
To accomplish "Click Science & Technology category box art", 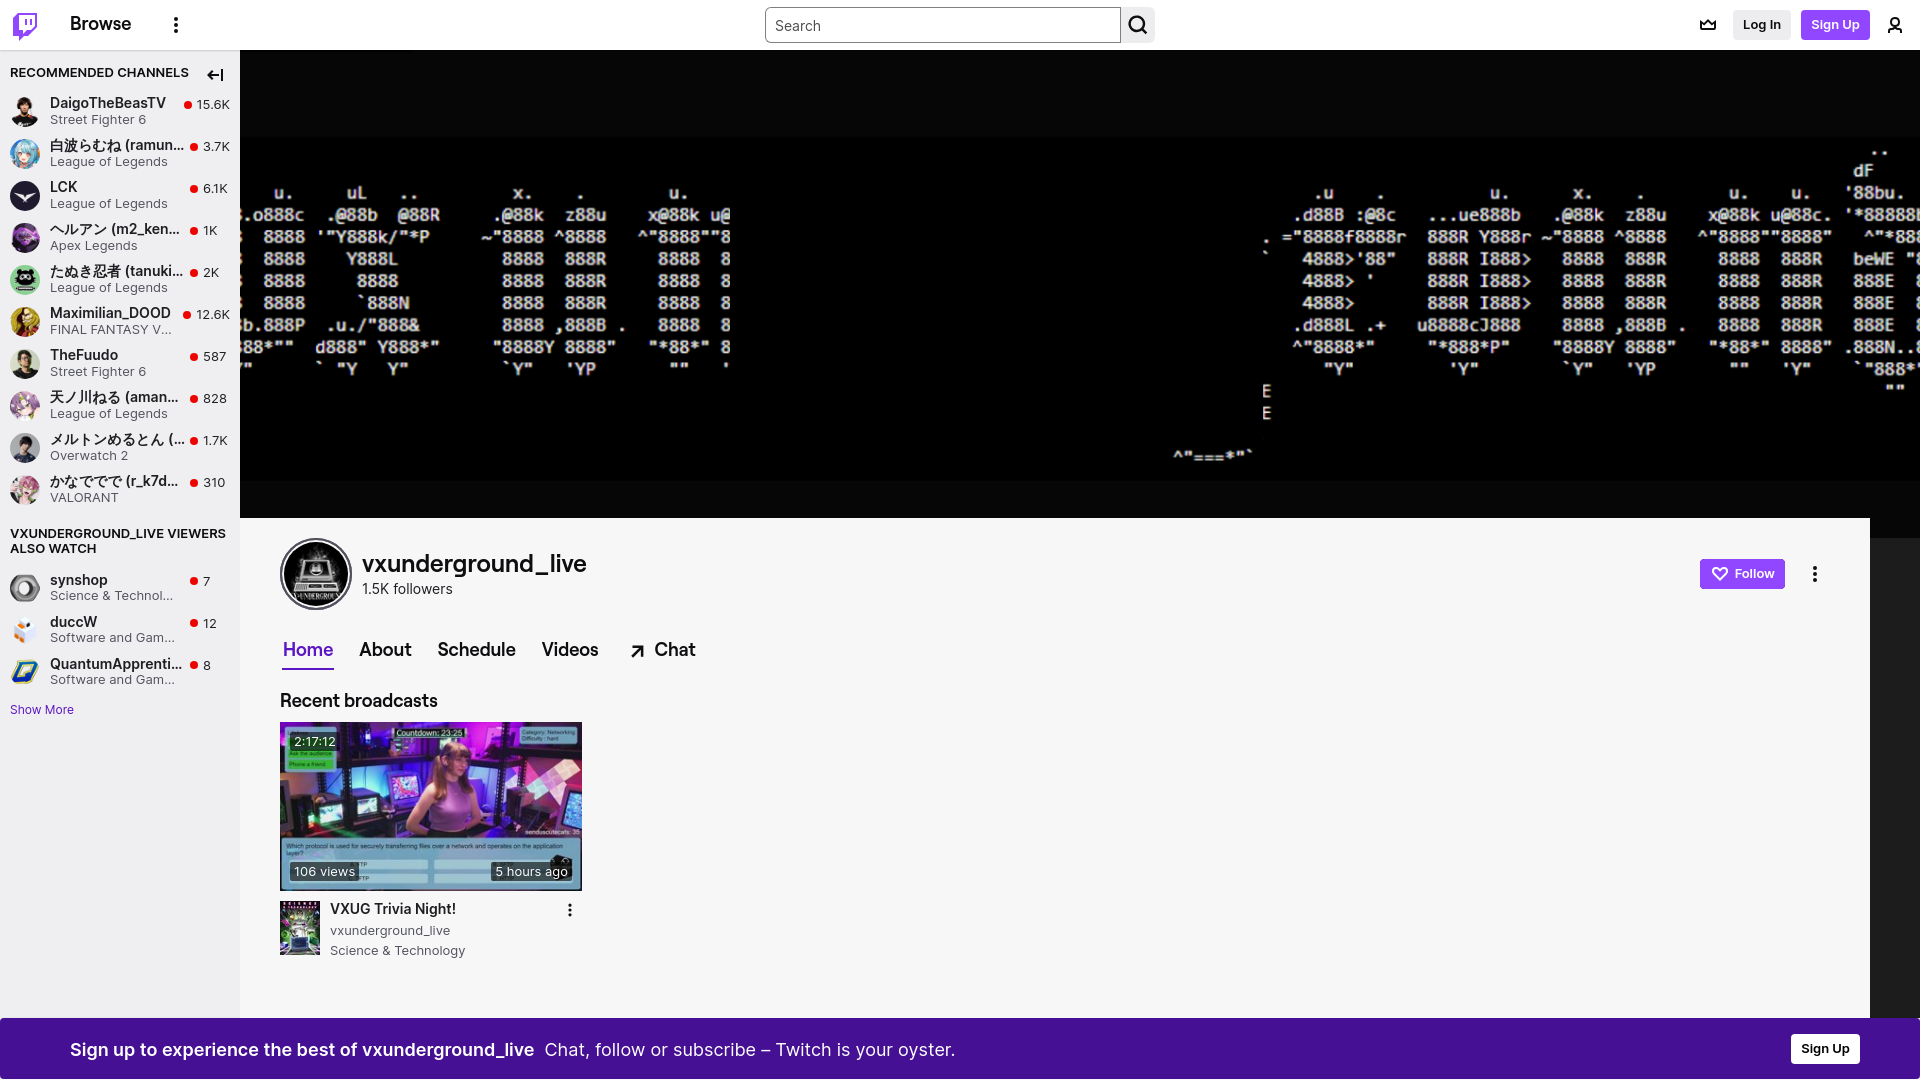I will 300,928.
